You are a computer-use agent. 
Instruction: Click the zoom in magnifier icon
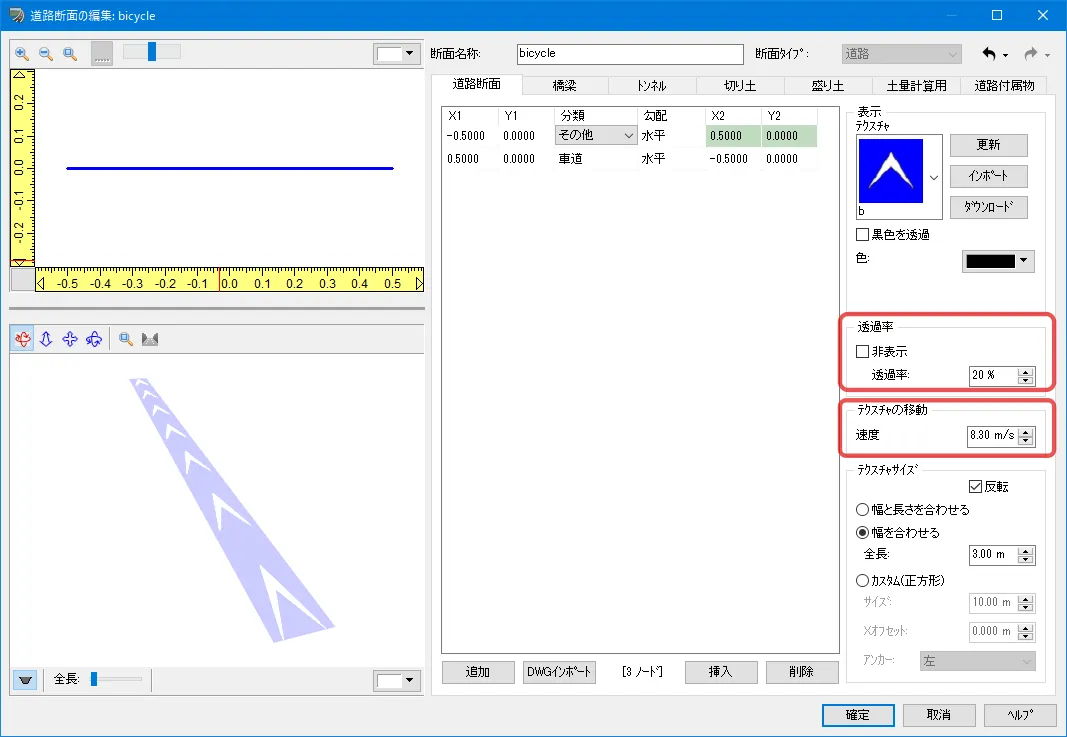pos(22,54)
